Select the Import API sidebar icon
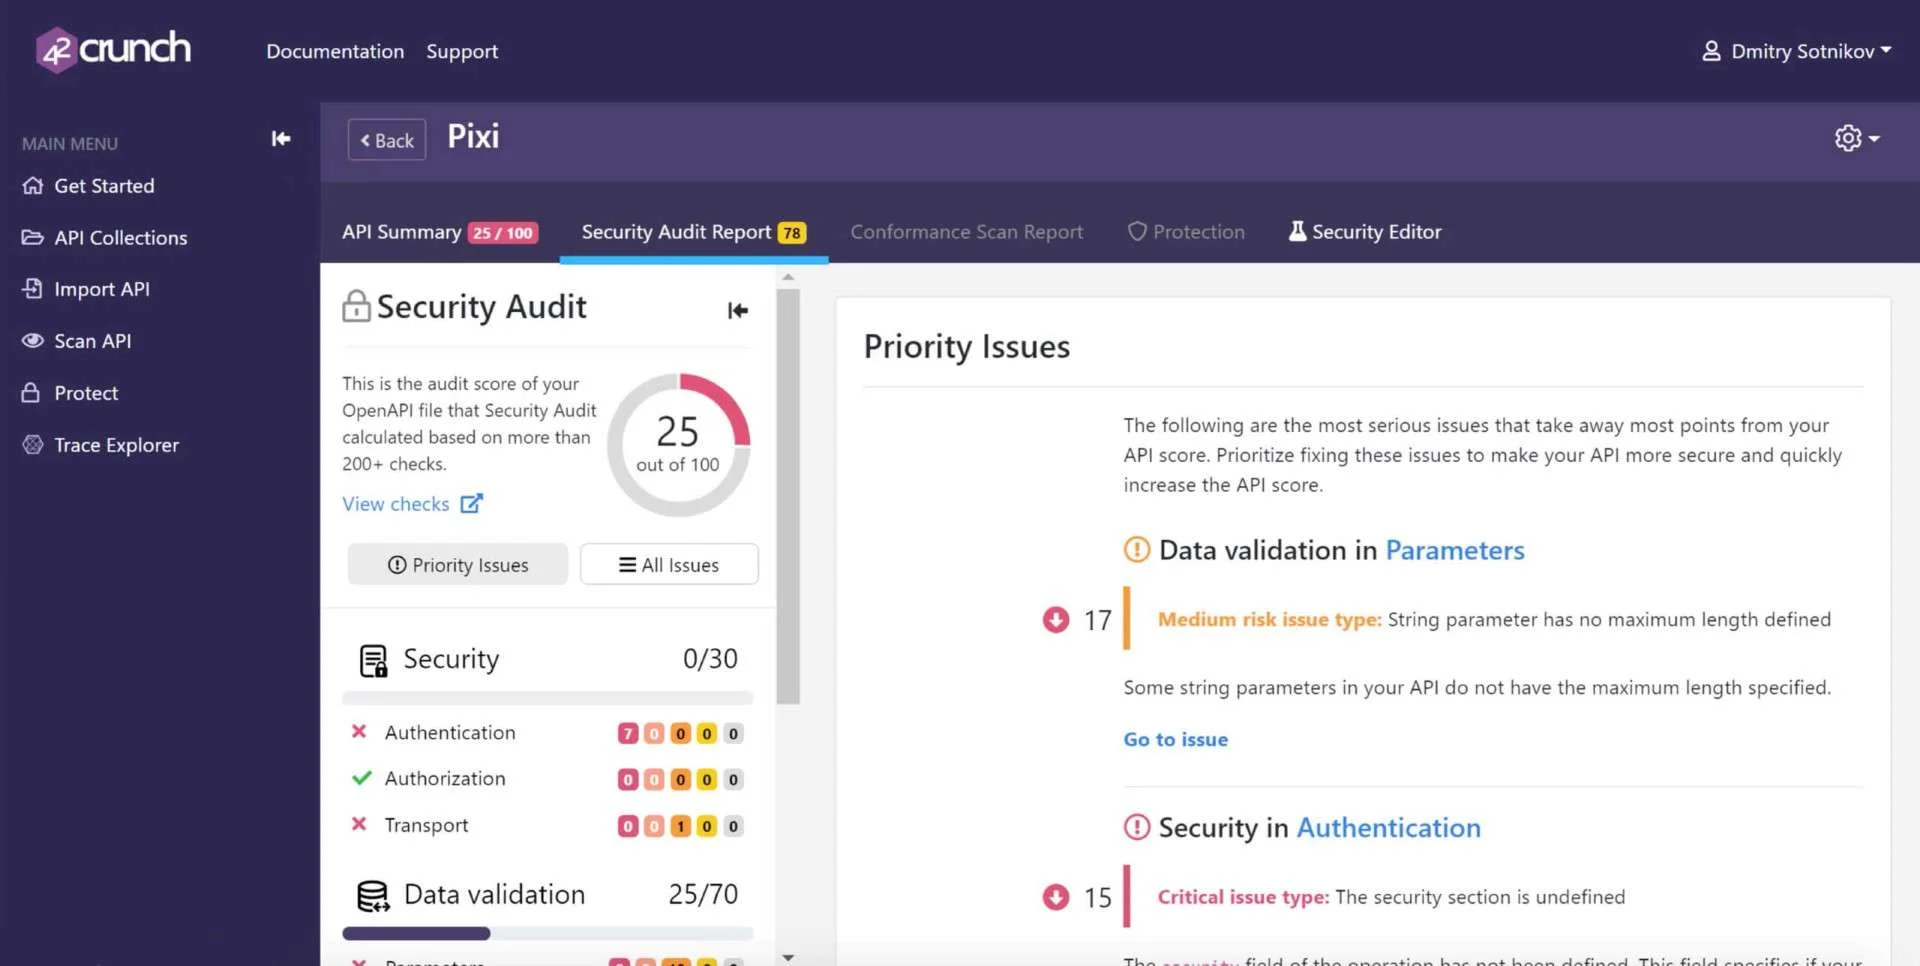 [x=33, y=288]
